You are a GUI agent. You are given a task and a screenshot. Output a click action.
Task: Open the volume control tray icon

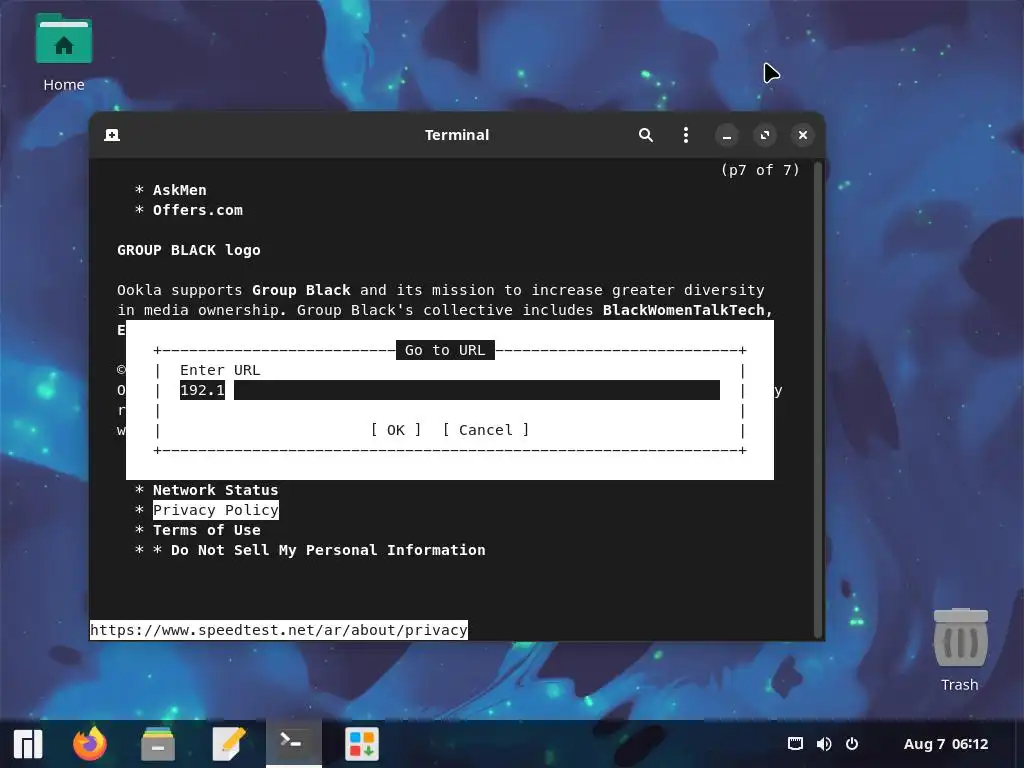(824, 744)
